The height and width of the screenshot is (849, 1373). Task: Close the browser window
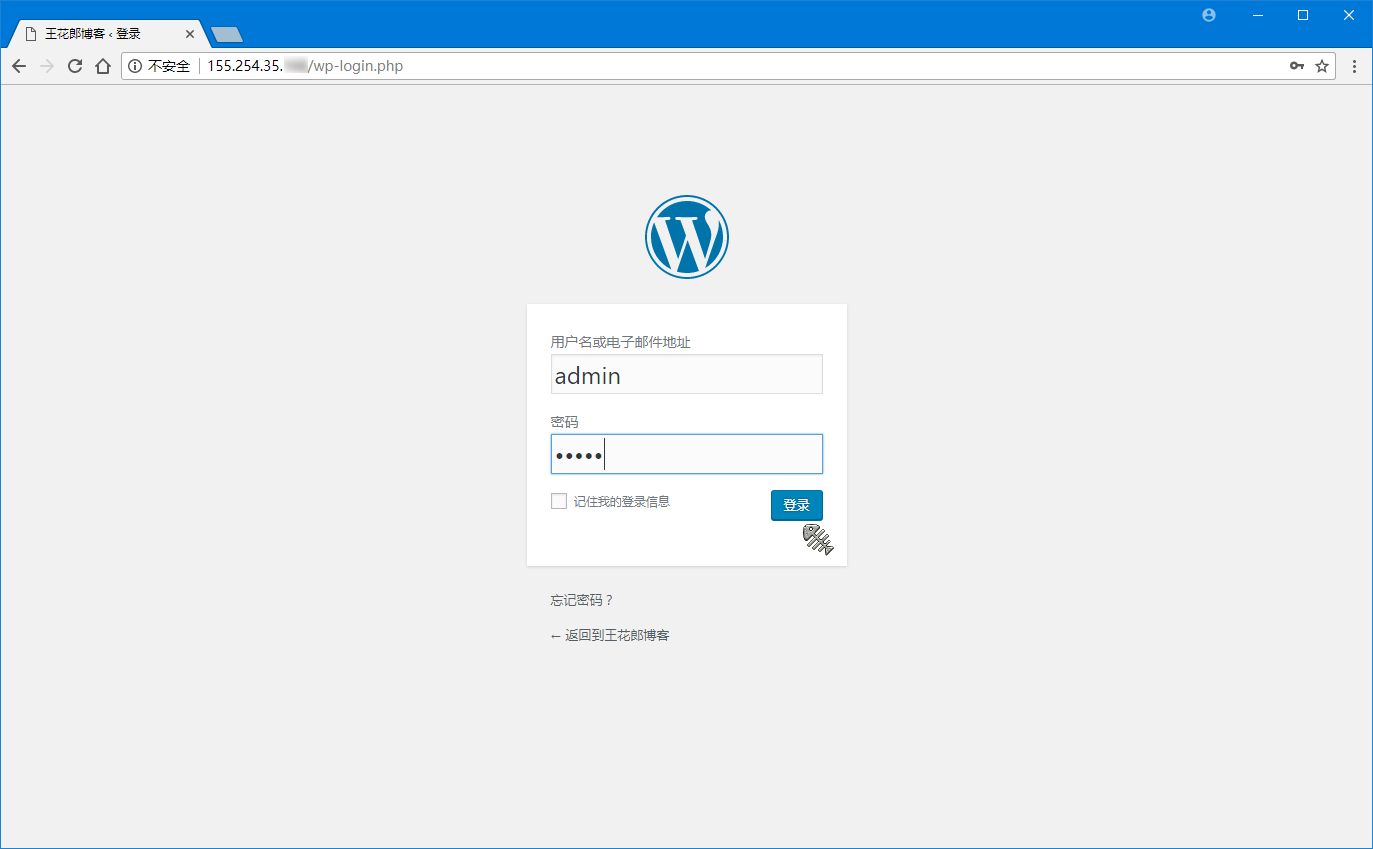click(x=1349, y=15)
